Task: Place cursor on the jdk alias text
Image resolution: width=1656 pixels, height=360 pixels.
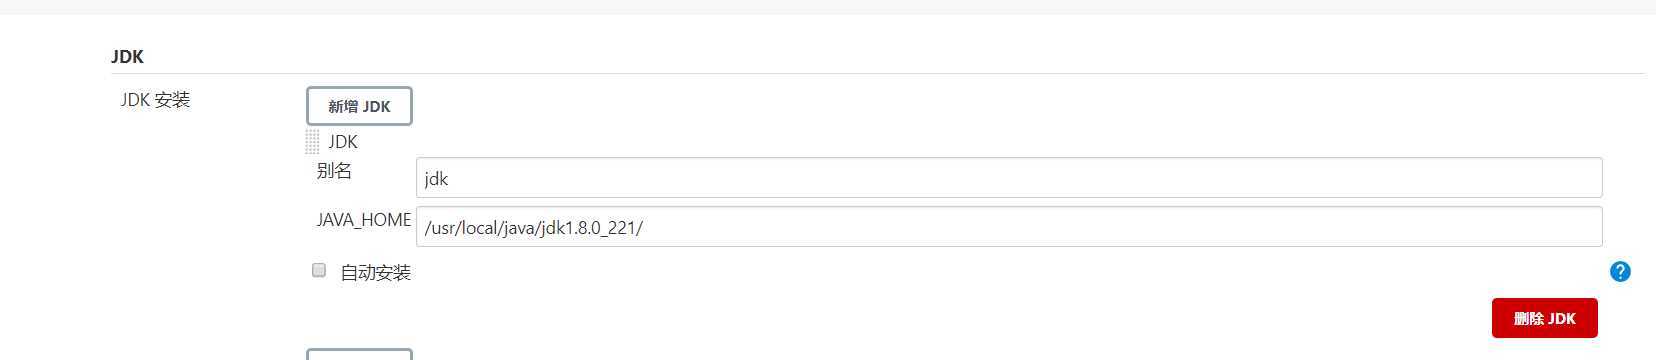Action: click(x=436, y=179)
